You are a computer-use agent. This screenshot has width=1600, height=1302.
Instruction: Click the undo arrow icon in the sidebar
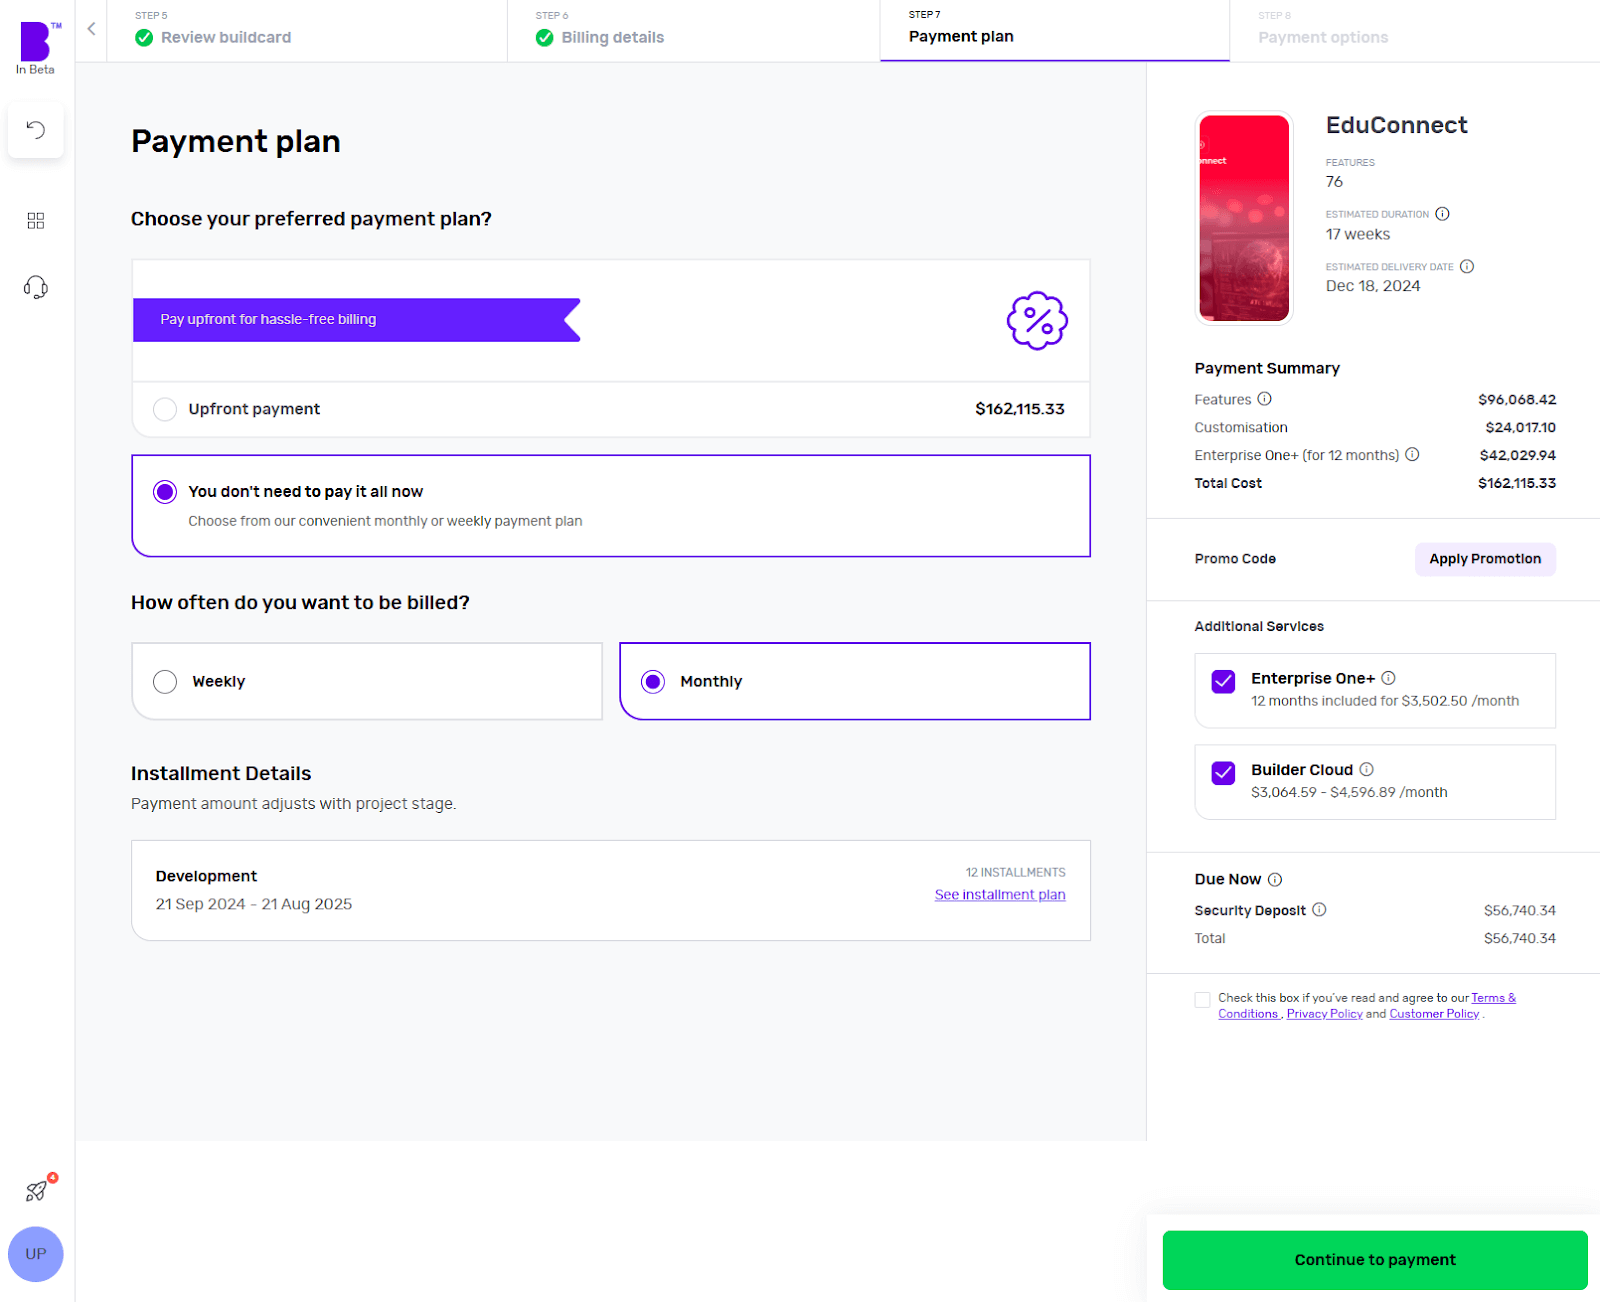click(36, 130)
